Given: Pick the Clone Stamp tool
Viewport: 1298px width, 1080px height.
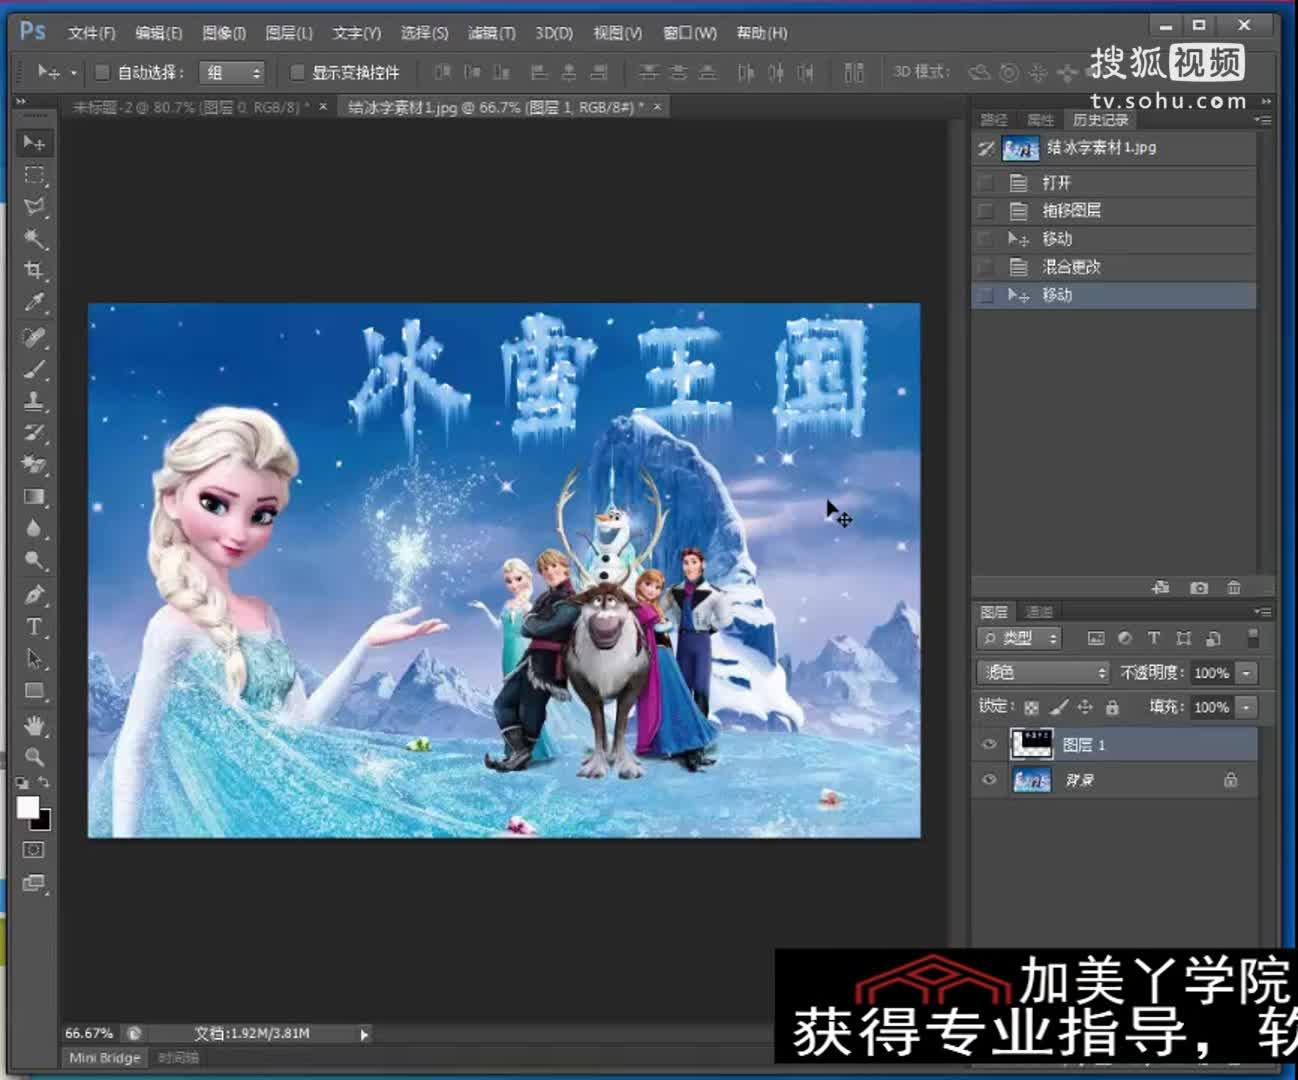Looking at the screenshot, I should click(x=34, y=401).
